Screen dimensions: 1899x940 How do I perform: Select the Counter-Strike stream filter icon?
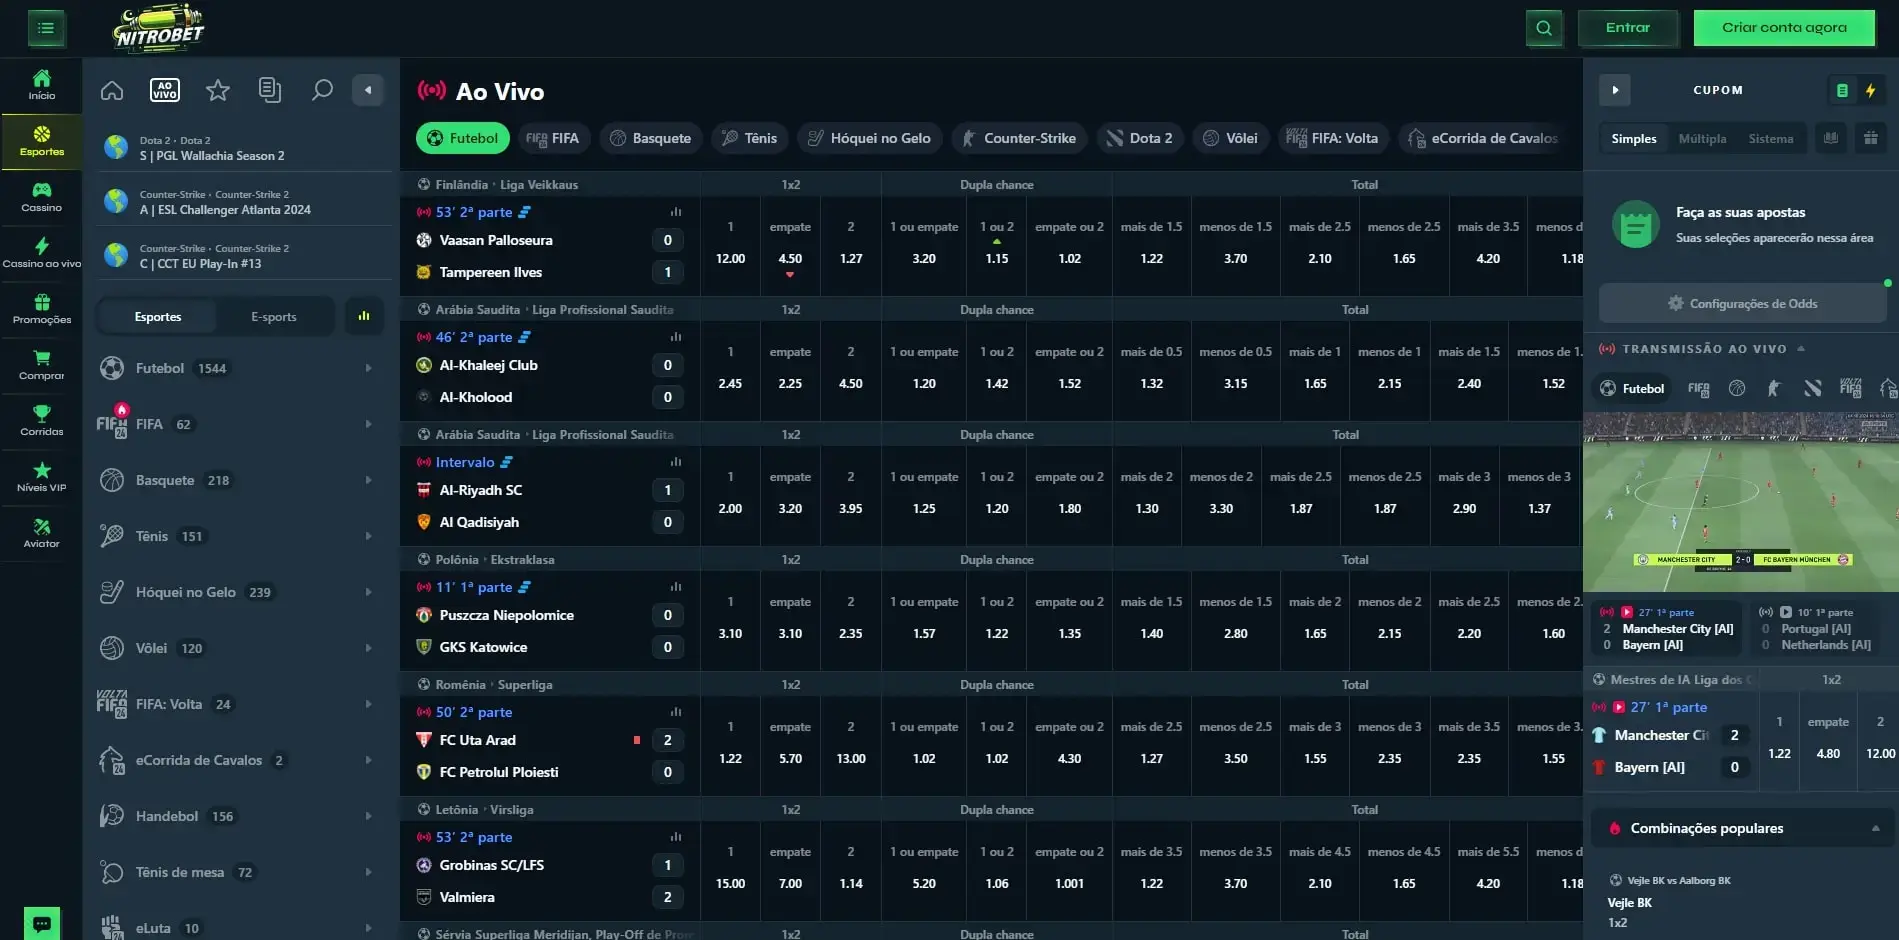pos(1775,388)
